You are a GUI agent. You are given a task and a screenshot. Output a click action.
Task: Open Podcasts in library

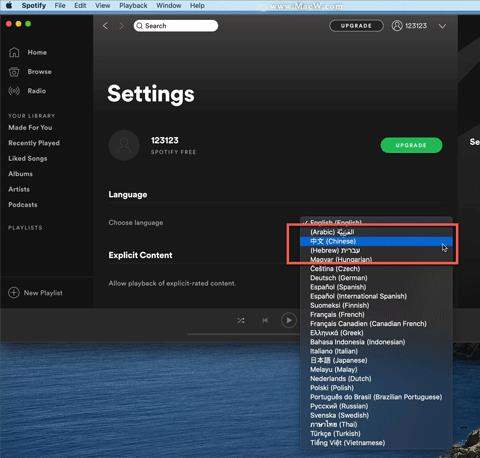coord(23,204)
